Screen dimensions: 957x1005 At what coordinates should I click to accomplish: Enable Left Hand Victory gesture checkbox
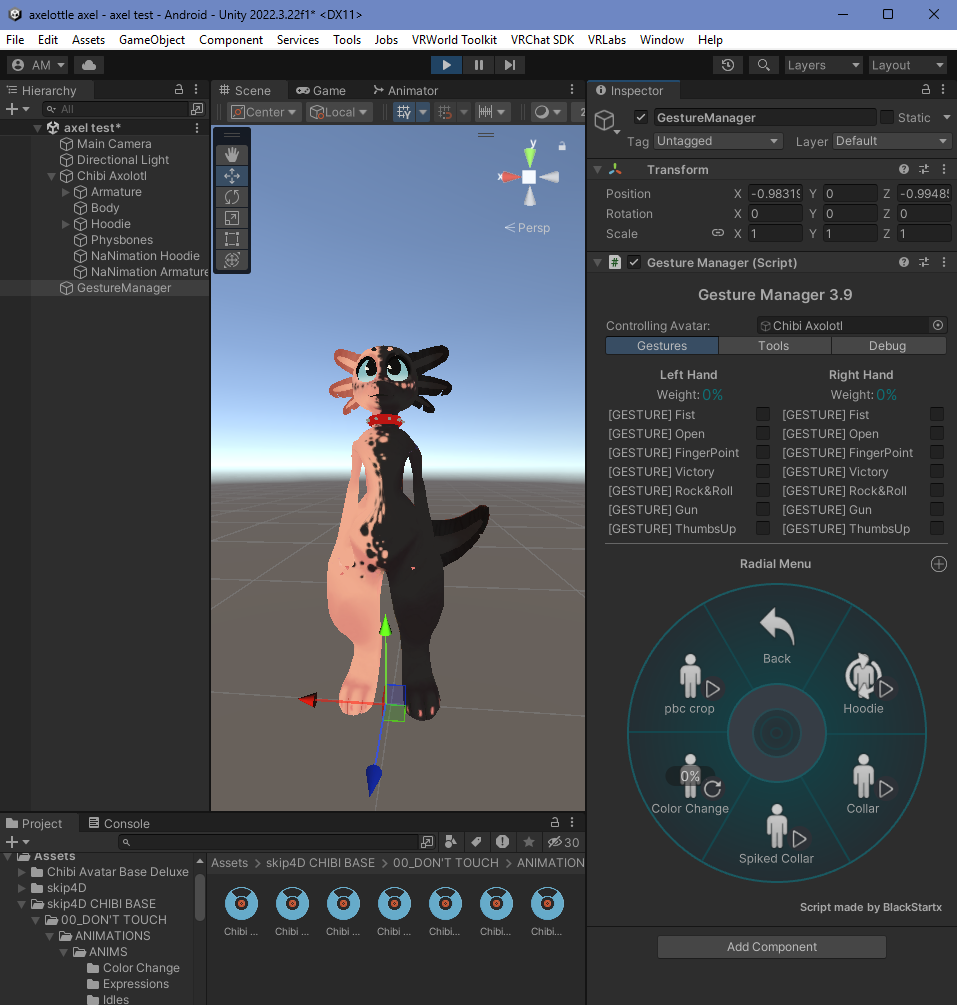click(x=763, y=471)
